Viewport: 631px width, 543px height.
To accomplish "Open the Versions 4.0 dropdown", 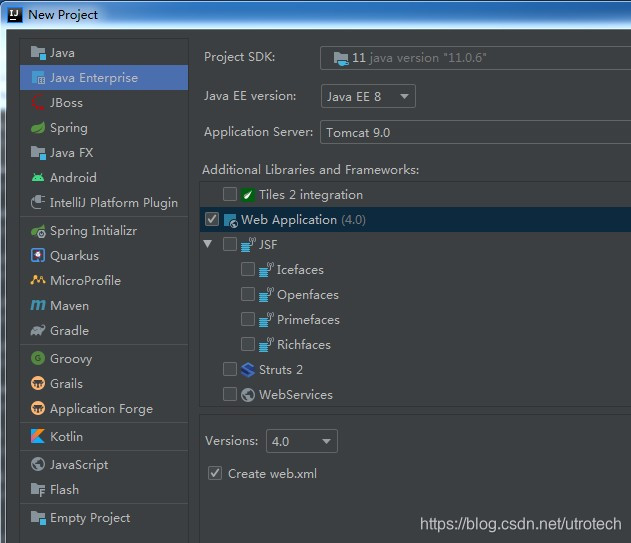I will coord(302,441).
